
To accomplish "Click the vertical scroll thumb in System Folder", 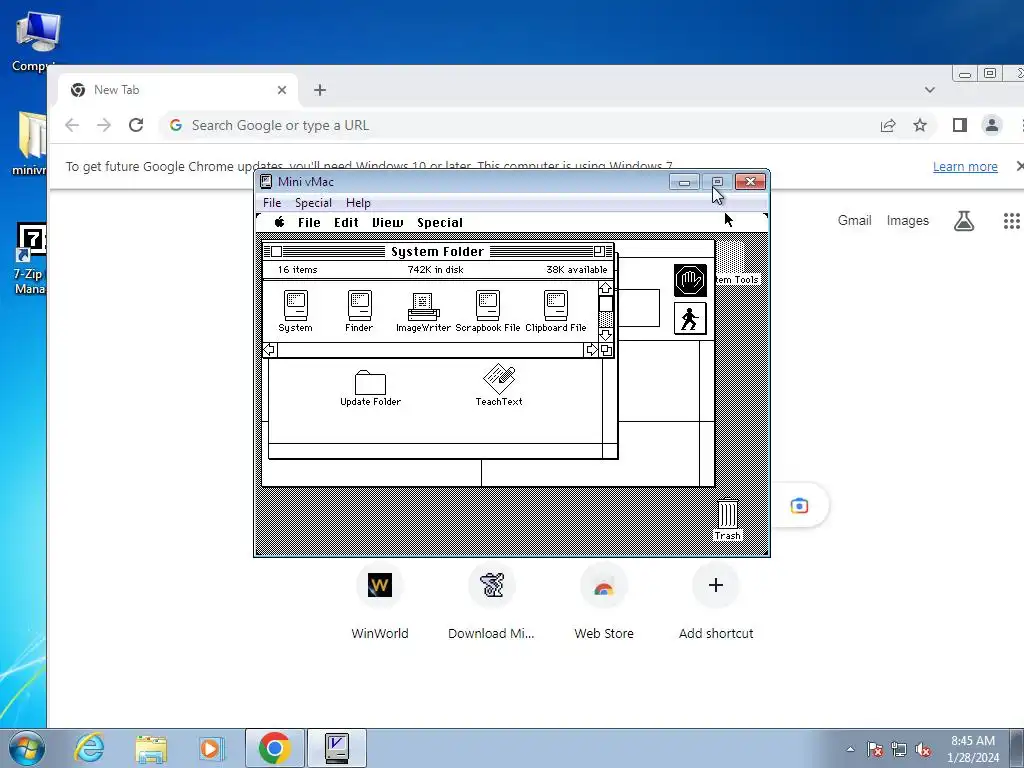I will [x=605, y=304].
